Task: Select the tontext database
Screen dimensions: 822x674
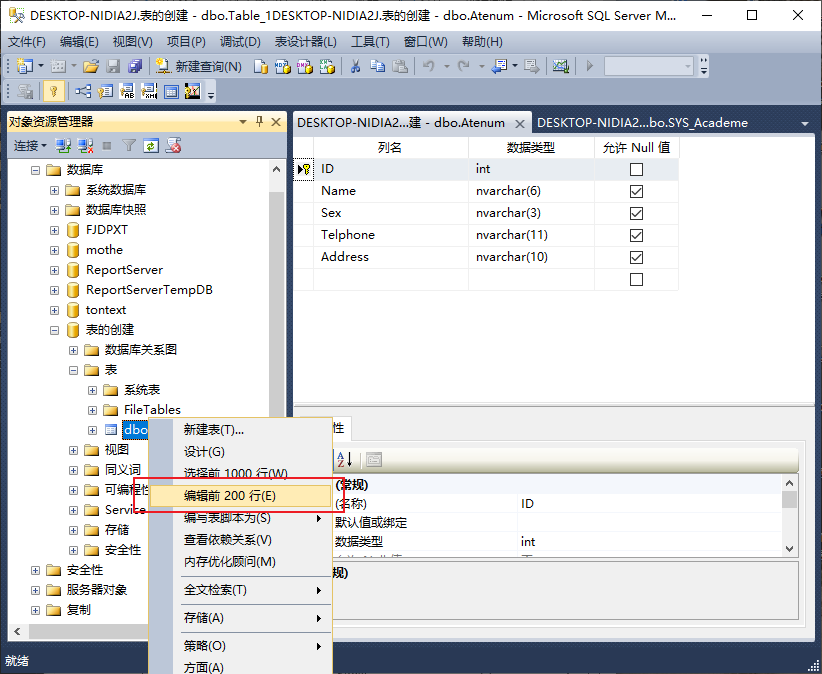Action: pos(106,310)
